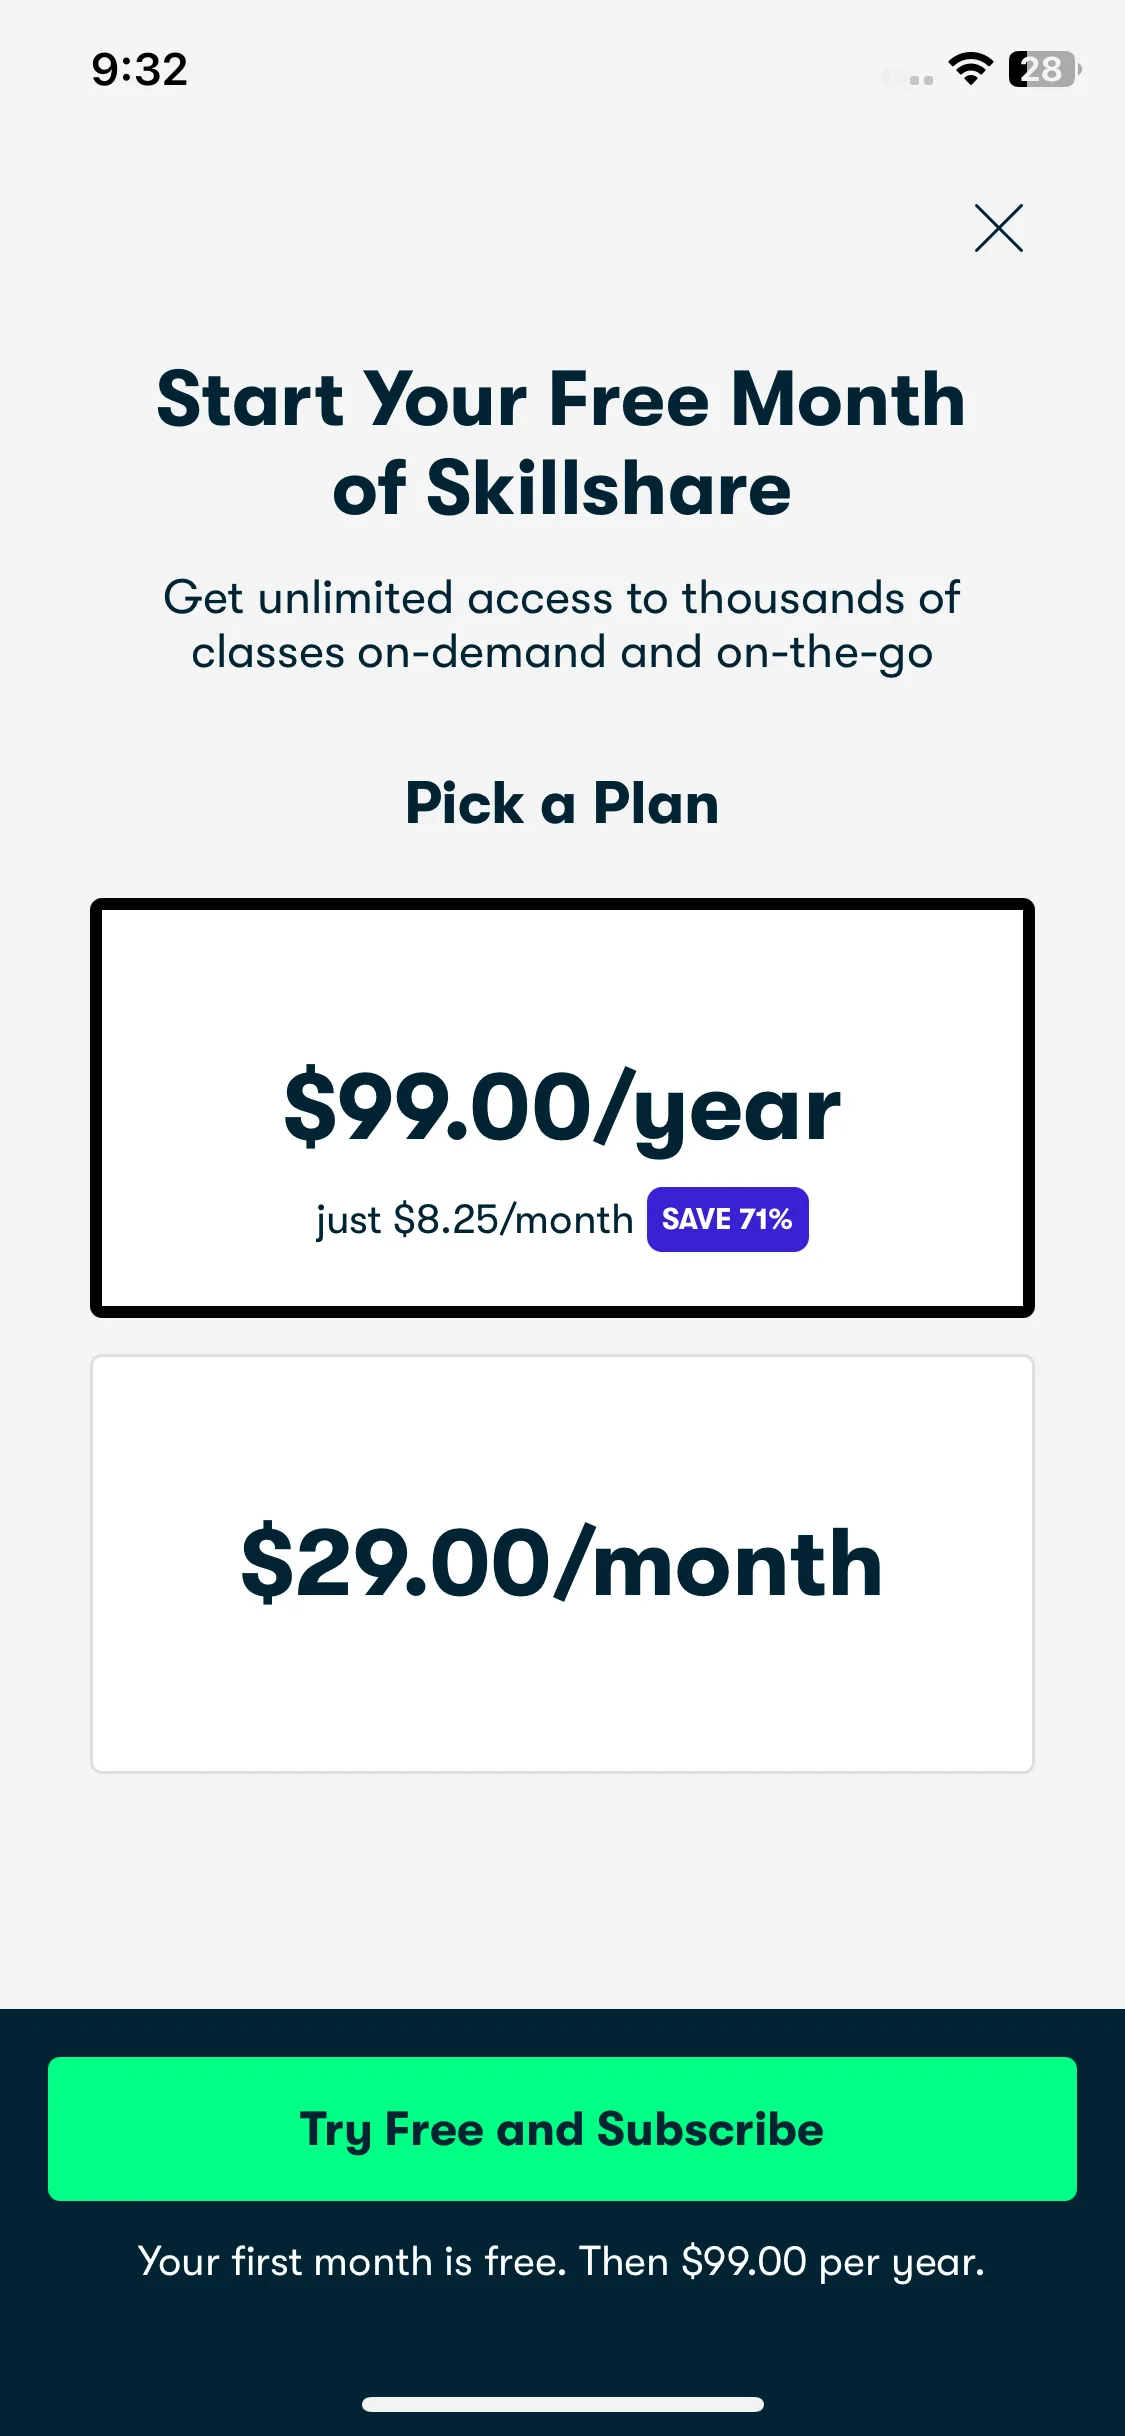
Task: Choose the monthly price labeled $29.00/month
Action: pos(562,1564)
